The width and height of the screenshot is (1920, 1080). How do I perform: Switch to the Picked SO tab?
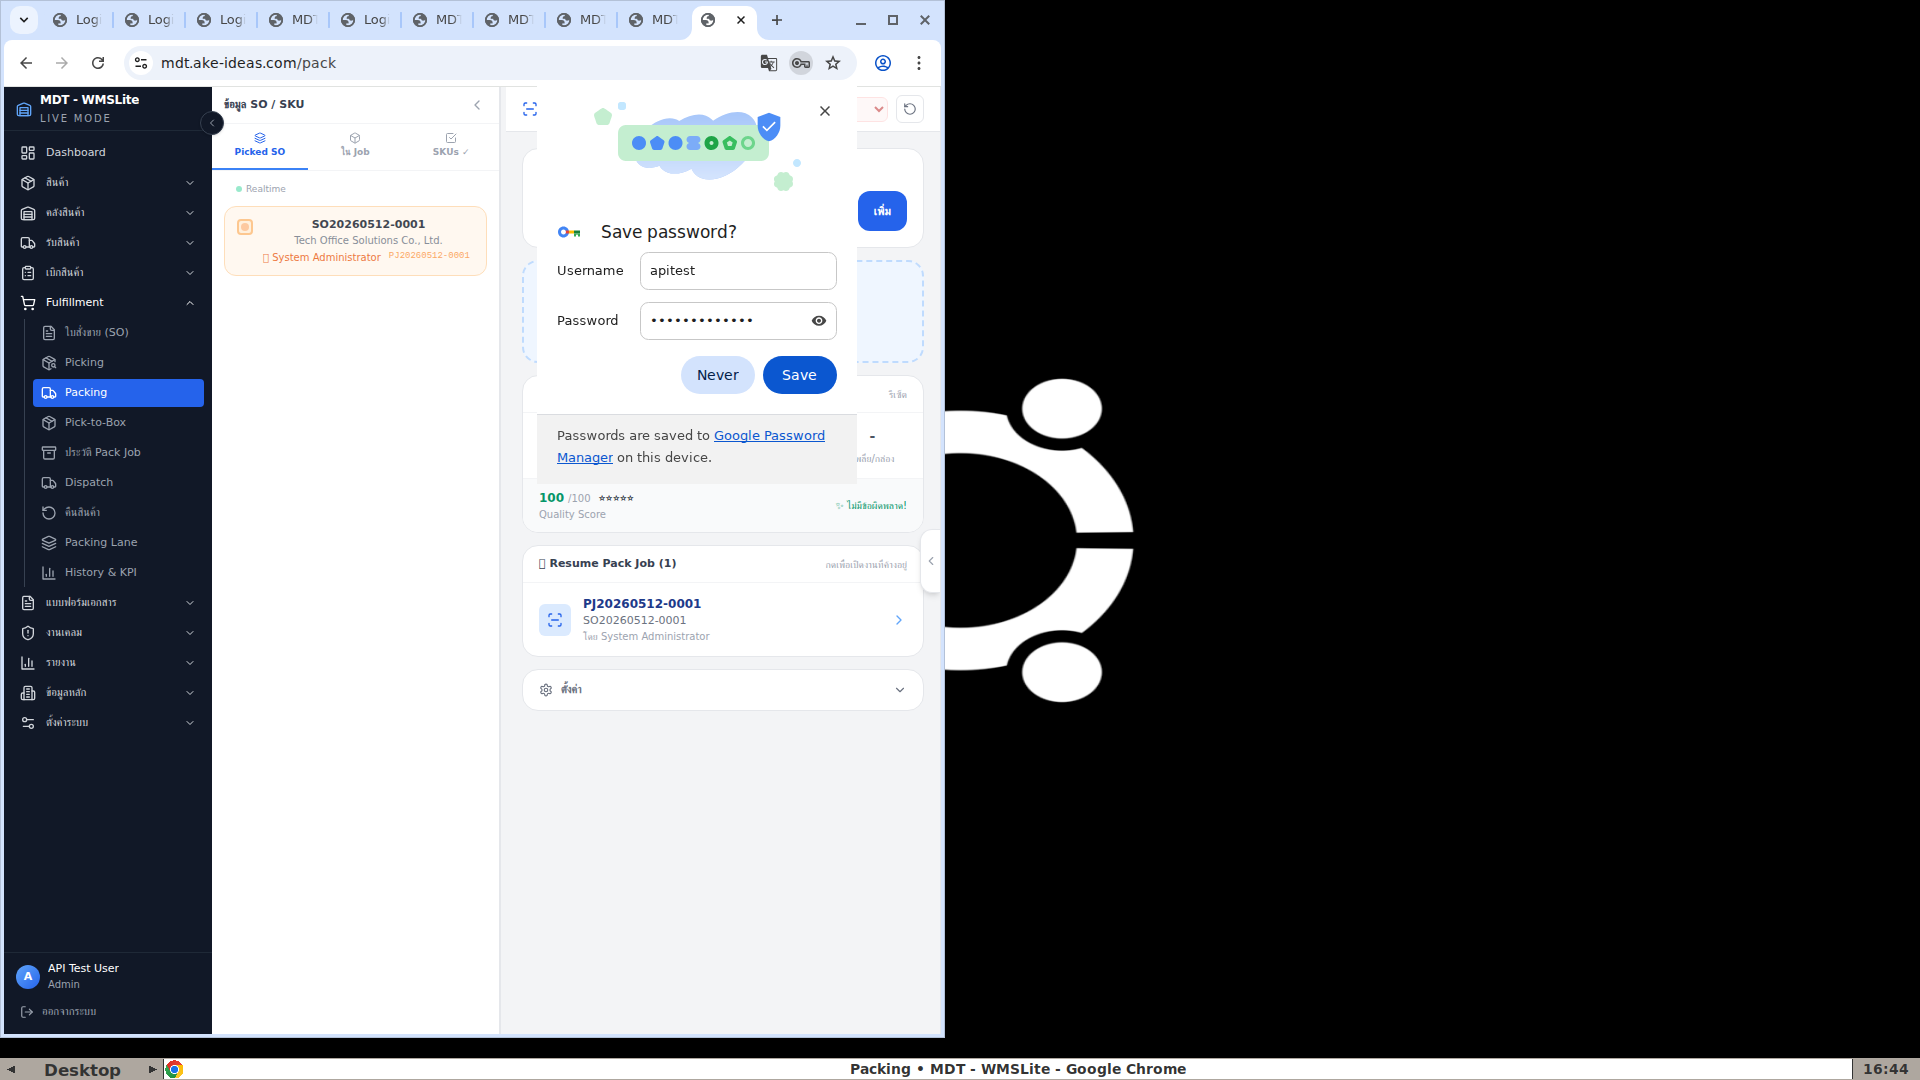click(260, 145)
